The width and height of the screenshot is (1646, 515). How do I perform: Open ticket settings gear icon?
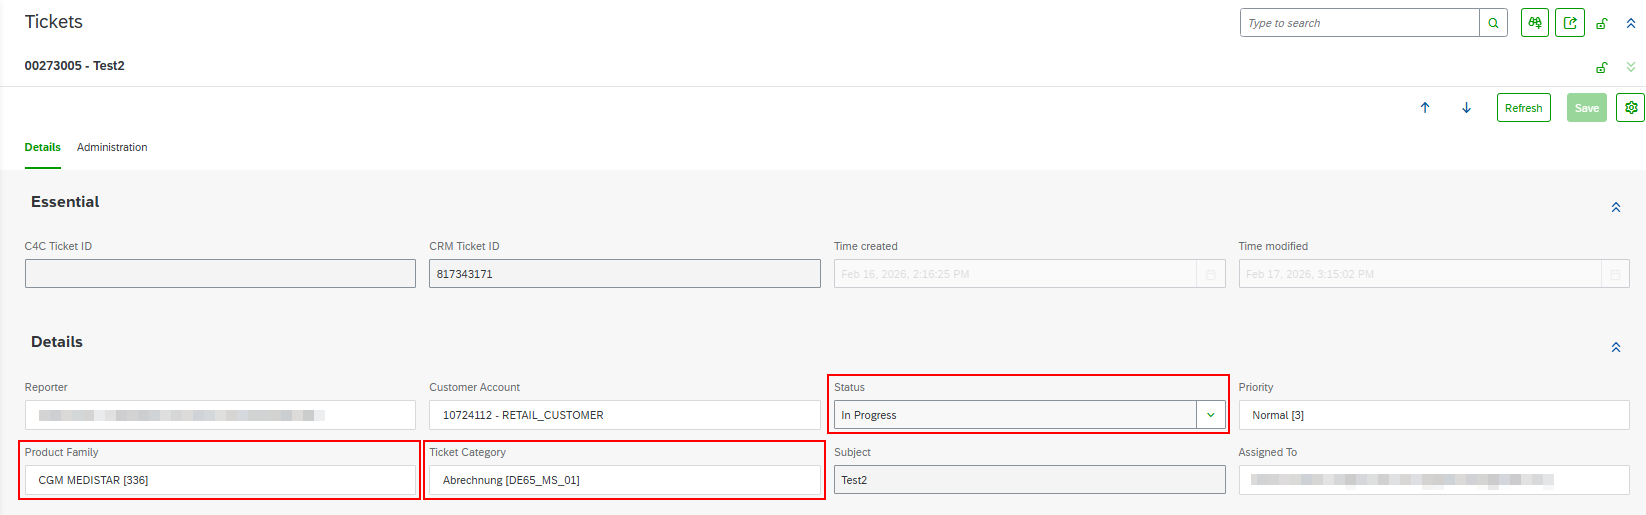pyautogui.click(x=1631, y=108)
